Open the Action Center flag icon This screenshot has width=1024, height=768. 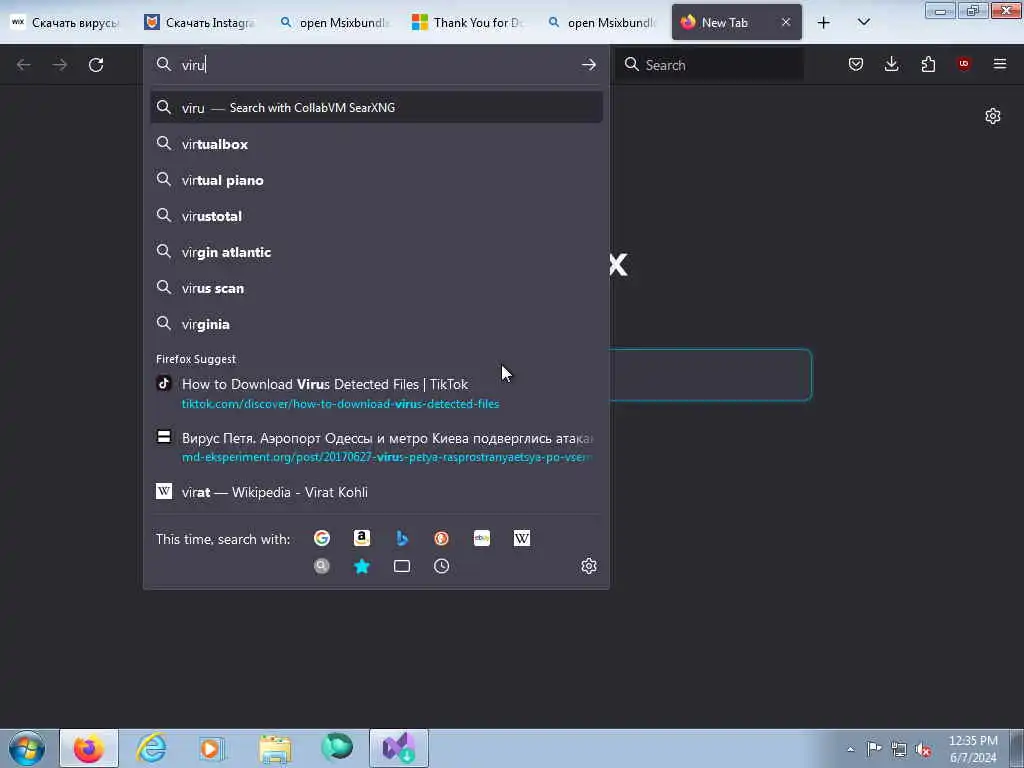click(x=874, y=749)
